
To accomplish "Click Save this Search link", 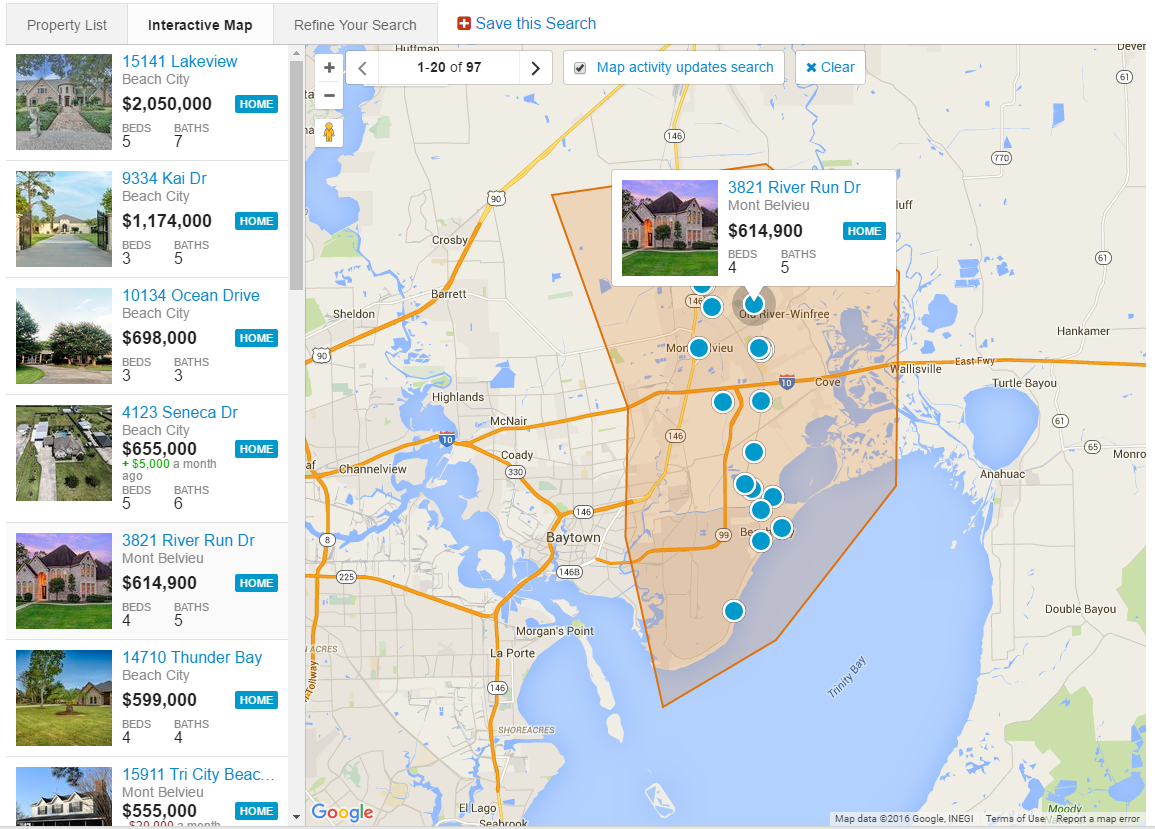I will coord(535,23).
